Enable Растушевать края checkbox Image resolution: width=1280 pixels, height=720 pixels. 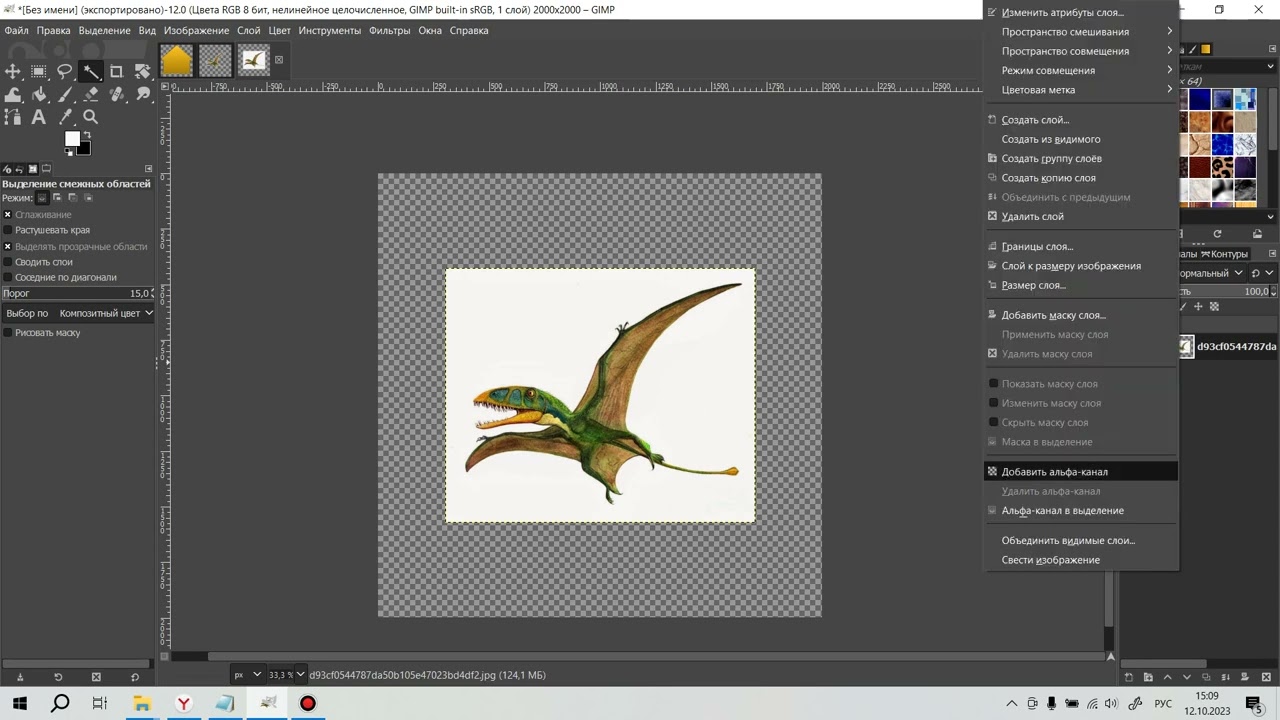(8, 230)
